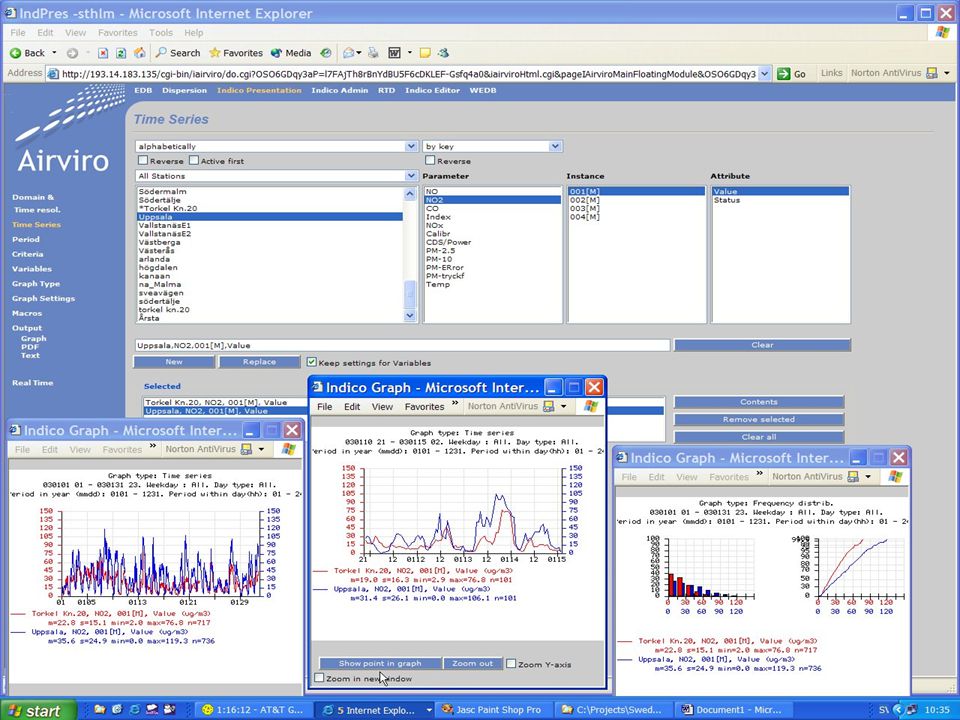Open the Back button history dropdown arrow
The image size is (960, 720).
tap(54, 53)
